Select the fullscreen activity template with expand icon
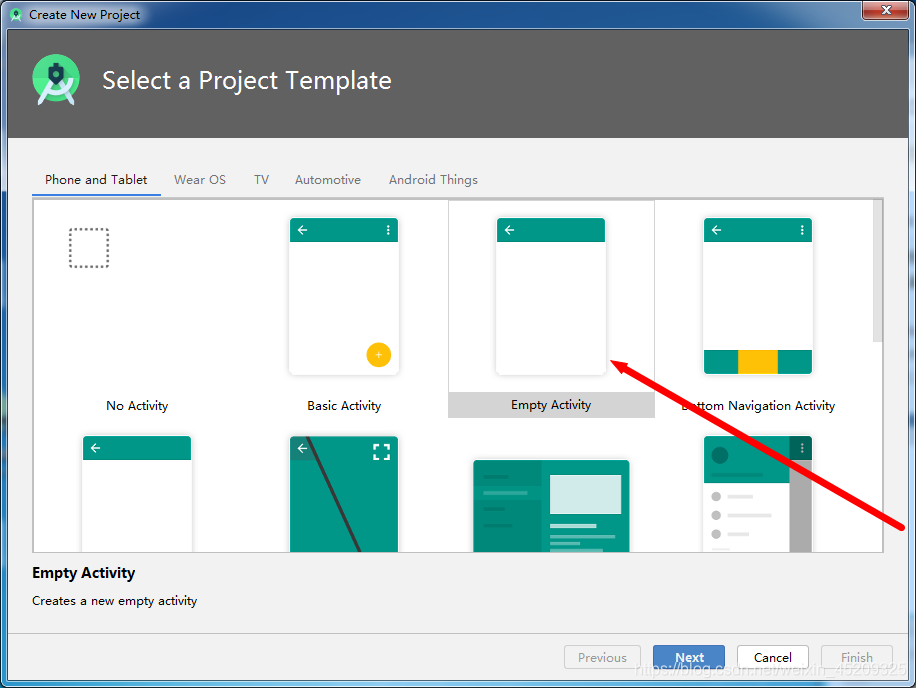 344,494
